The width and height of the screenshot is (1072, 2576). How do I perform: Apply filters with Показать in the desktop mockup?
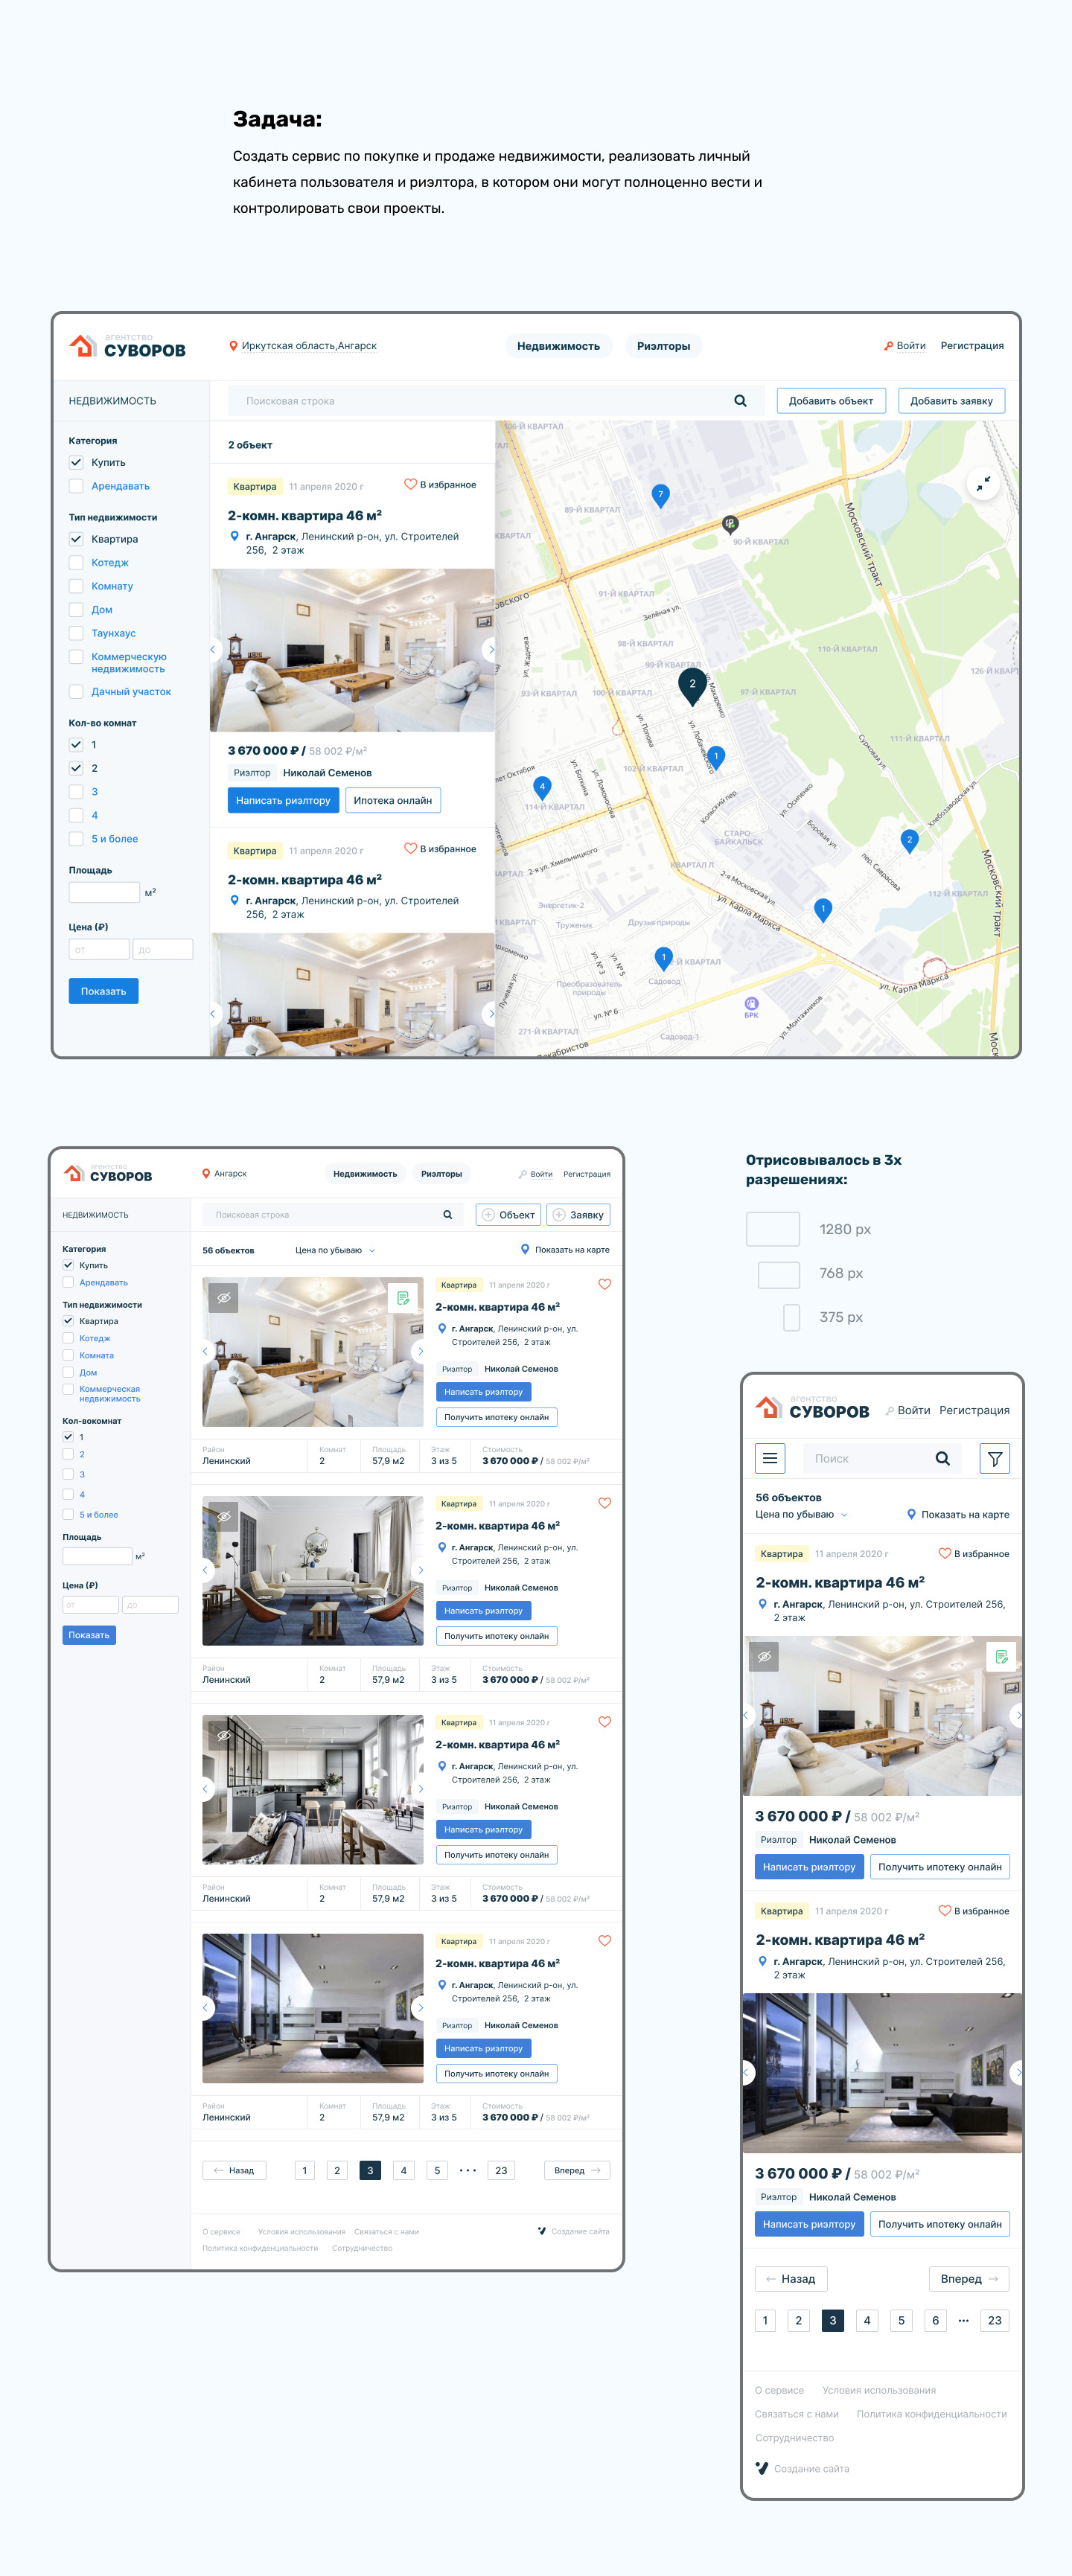[104, 991]
